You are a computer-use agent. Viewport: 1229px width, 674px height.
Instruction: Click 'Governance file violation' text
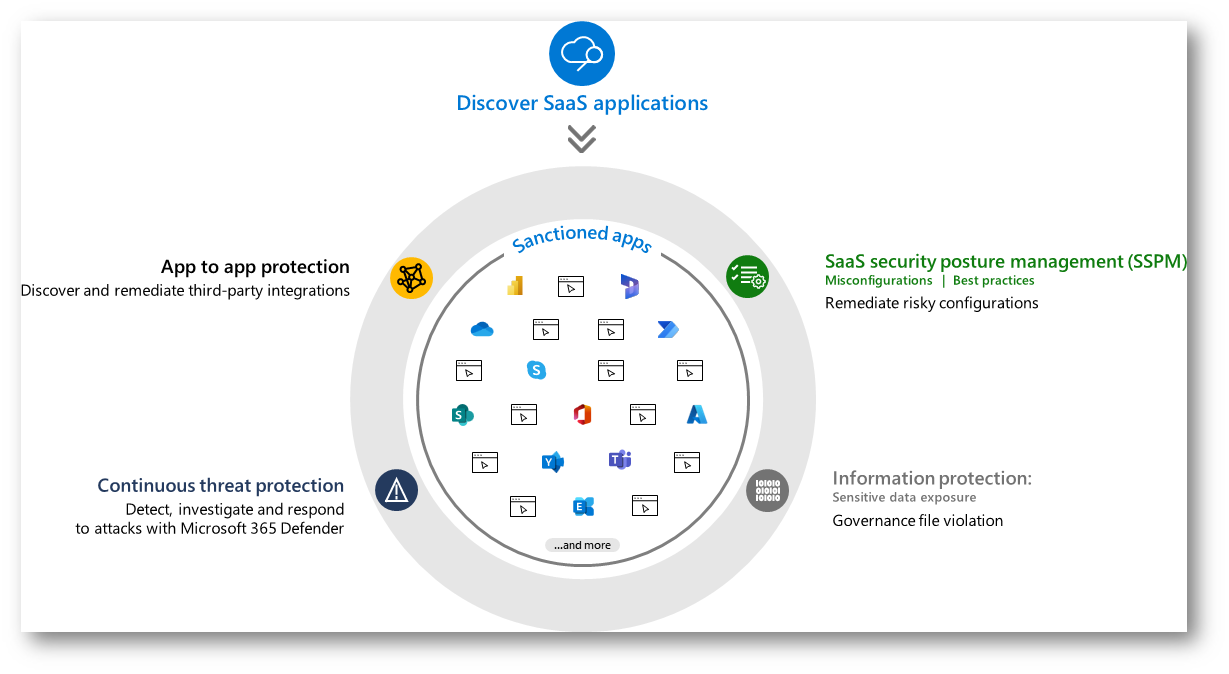(x=918, y=521)
